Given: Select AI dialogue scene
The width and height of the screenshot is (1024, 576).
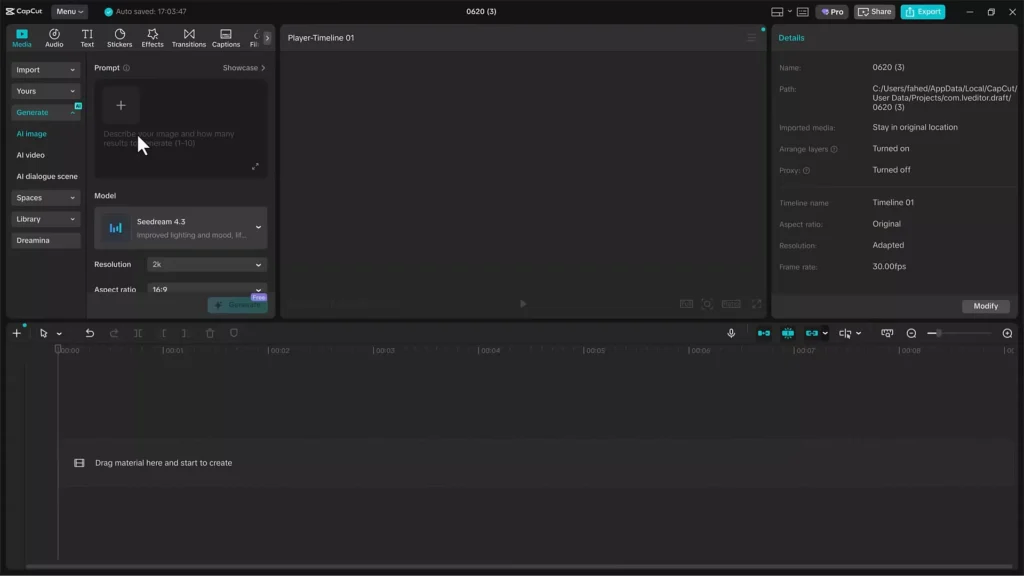Looking at the screenshot, I should [46, 176].
